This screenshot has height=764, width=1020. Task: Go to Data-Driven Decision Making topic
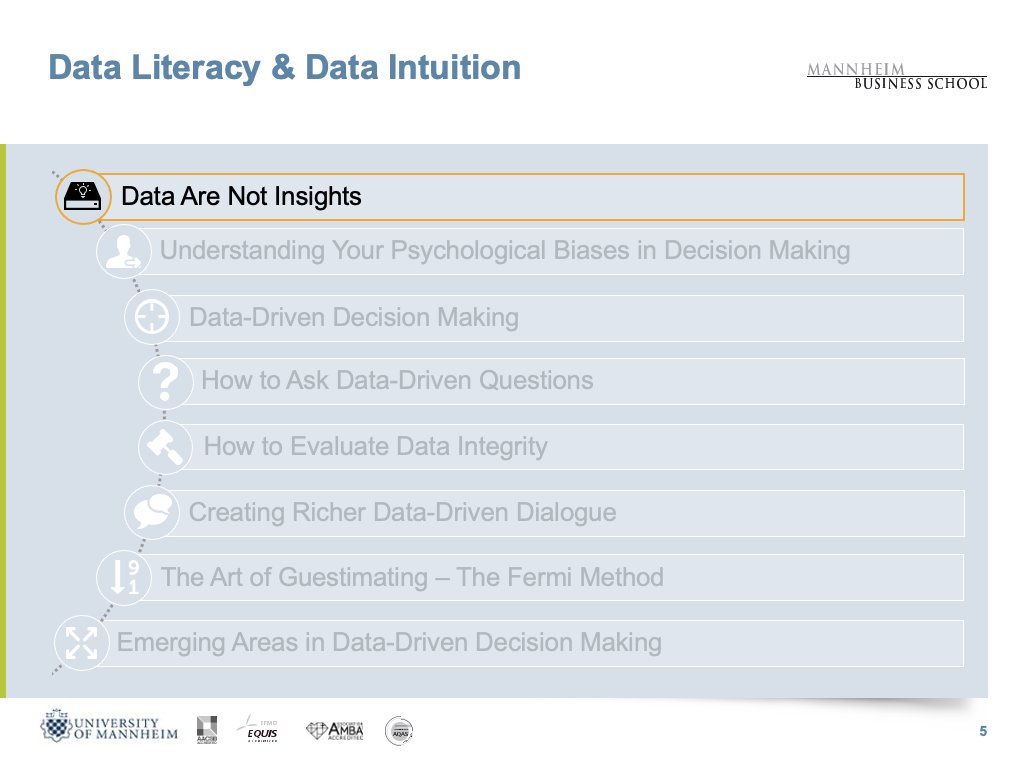[354, 318]
